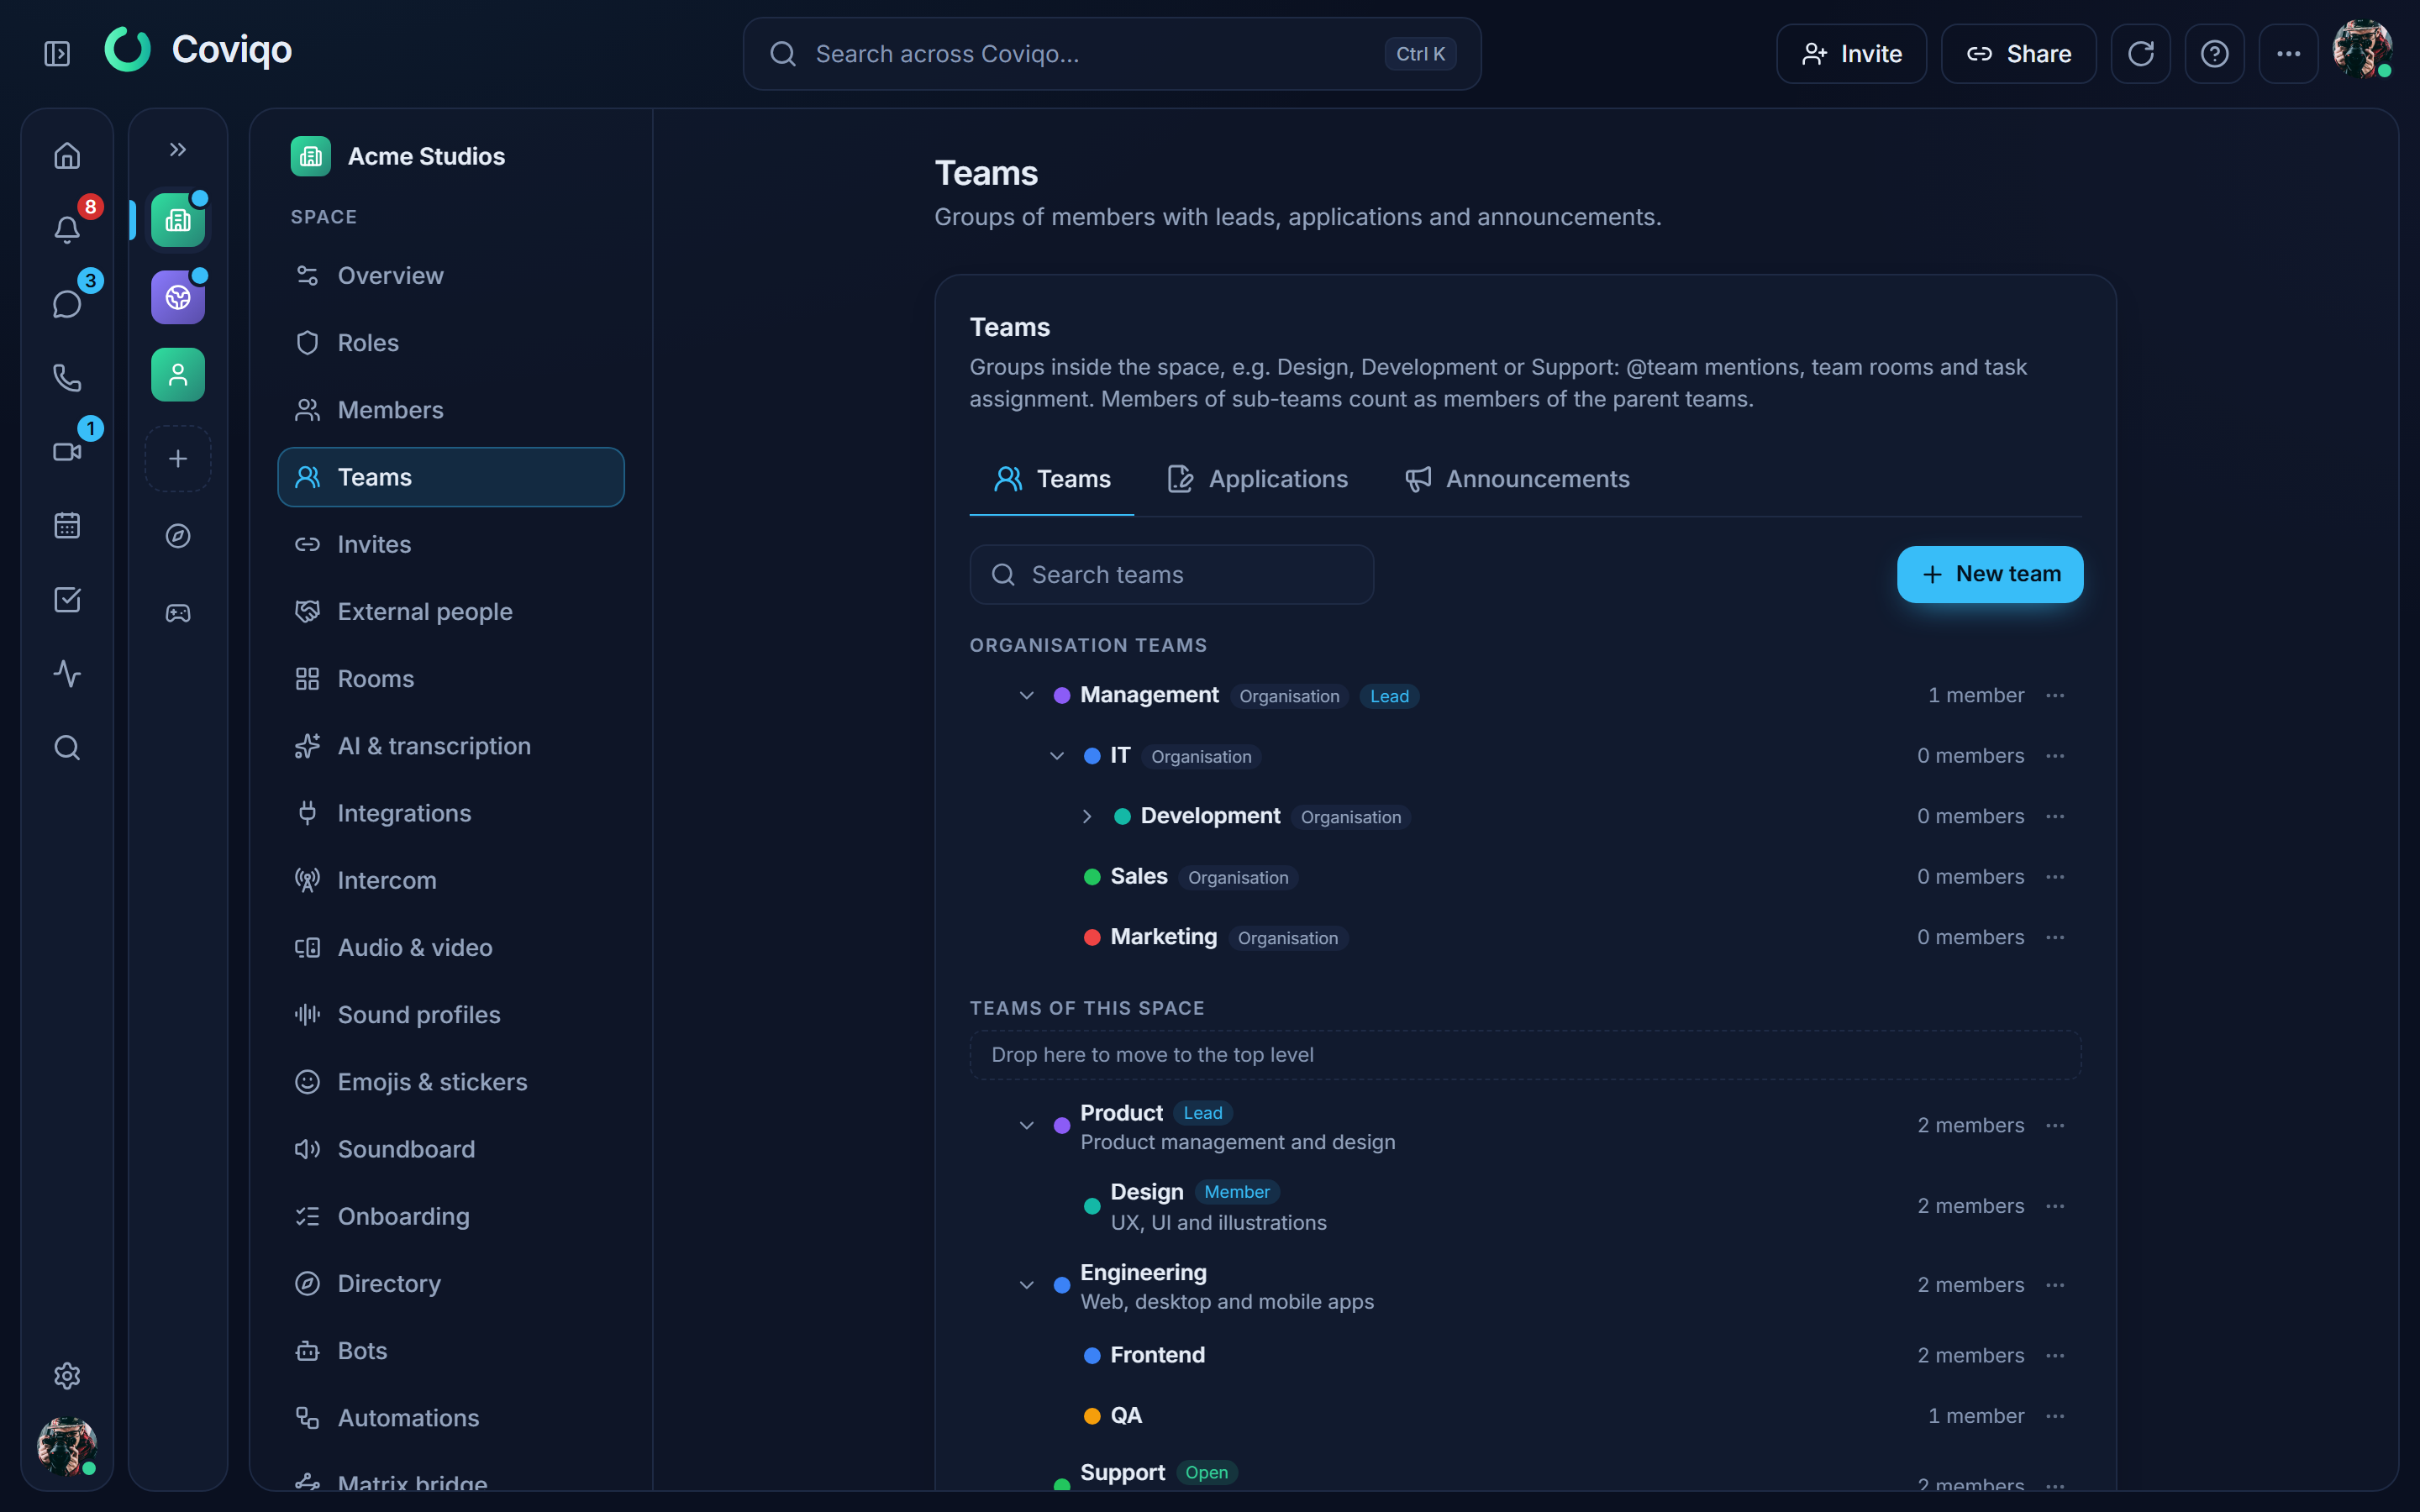Open more options for Marketing team
The image size is (2420, 1512).
click(x=2055, y=937)
